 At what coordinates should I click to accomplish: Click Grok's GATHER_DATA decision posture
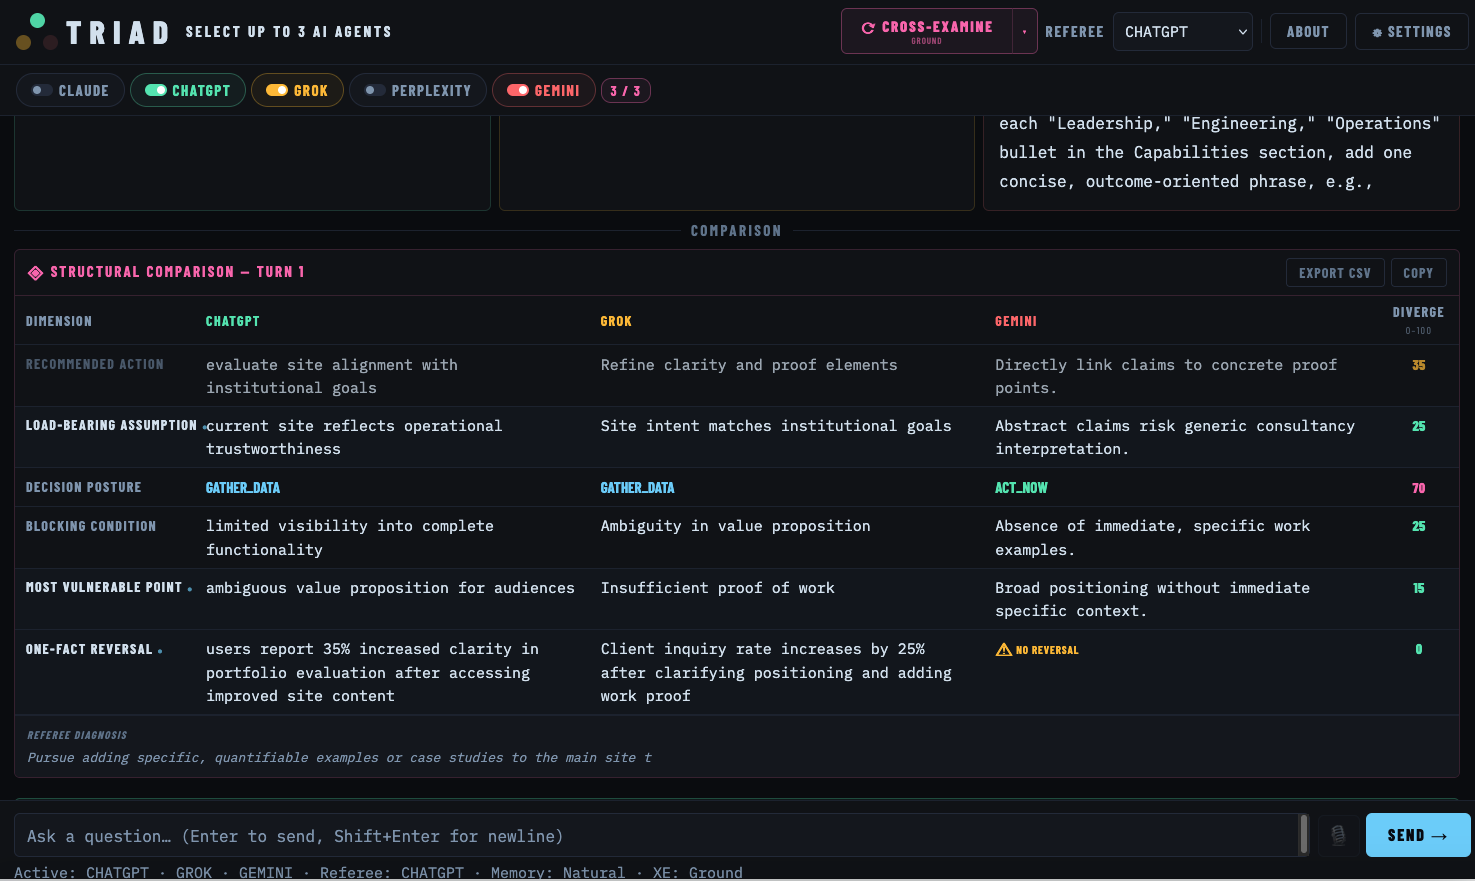tap(637, 488)
